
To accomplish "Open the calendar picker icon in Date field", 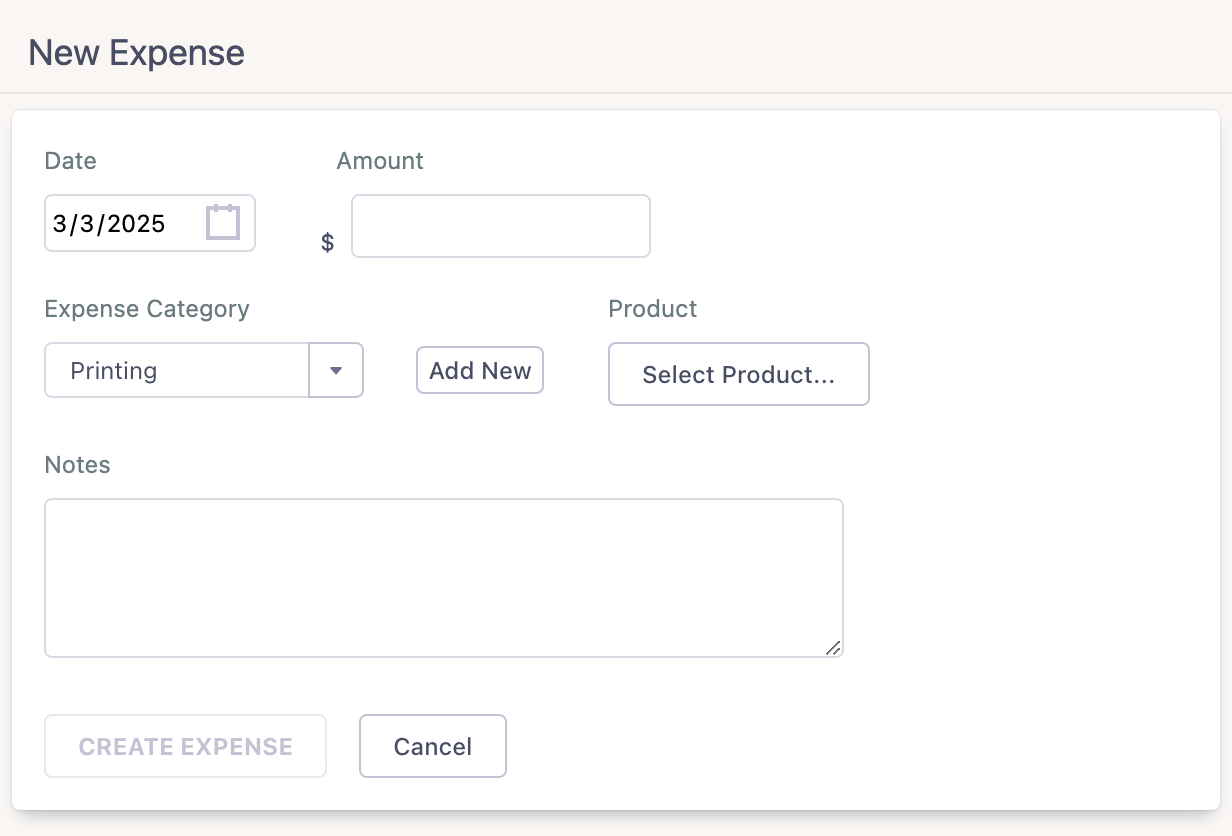I will click(223, 222).
